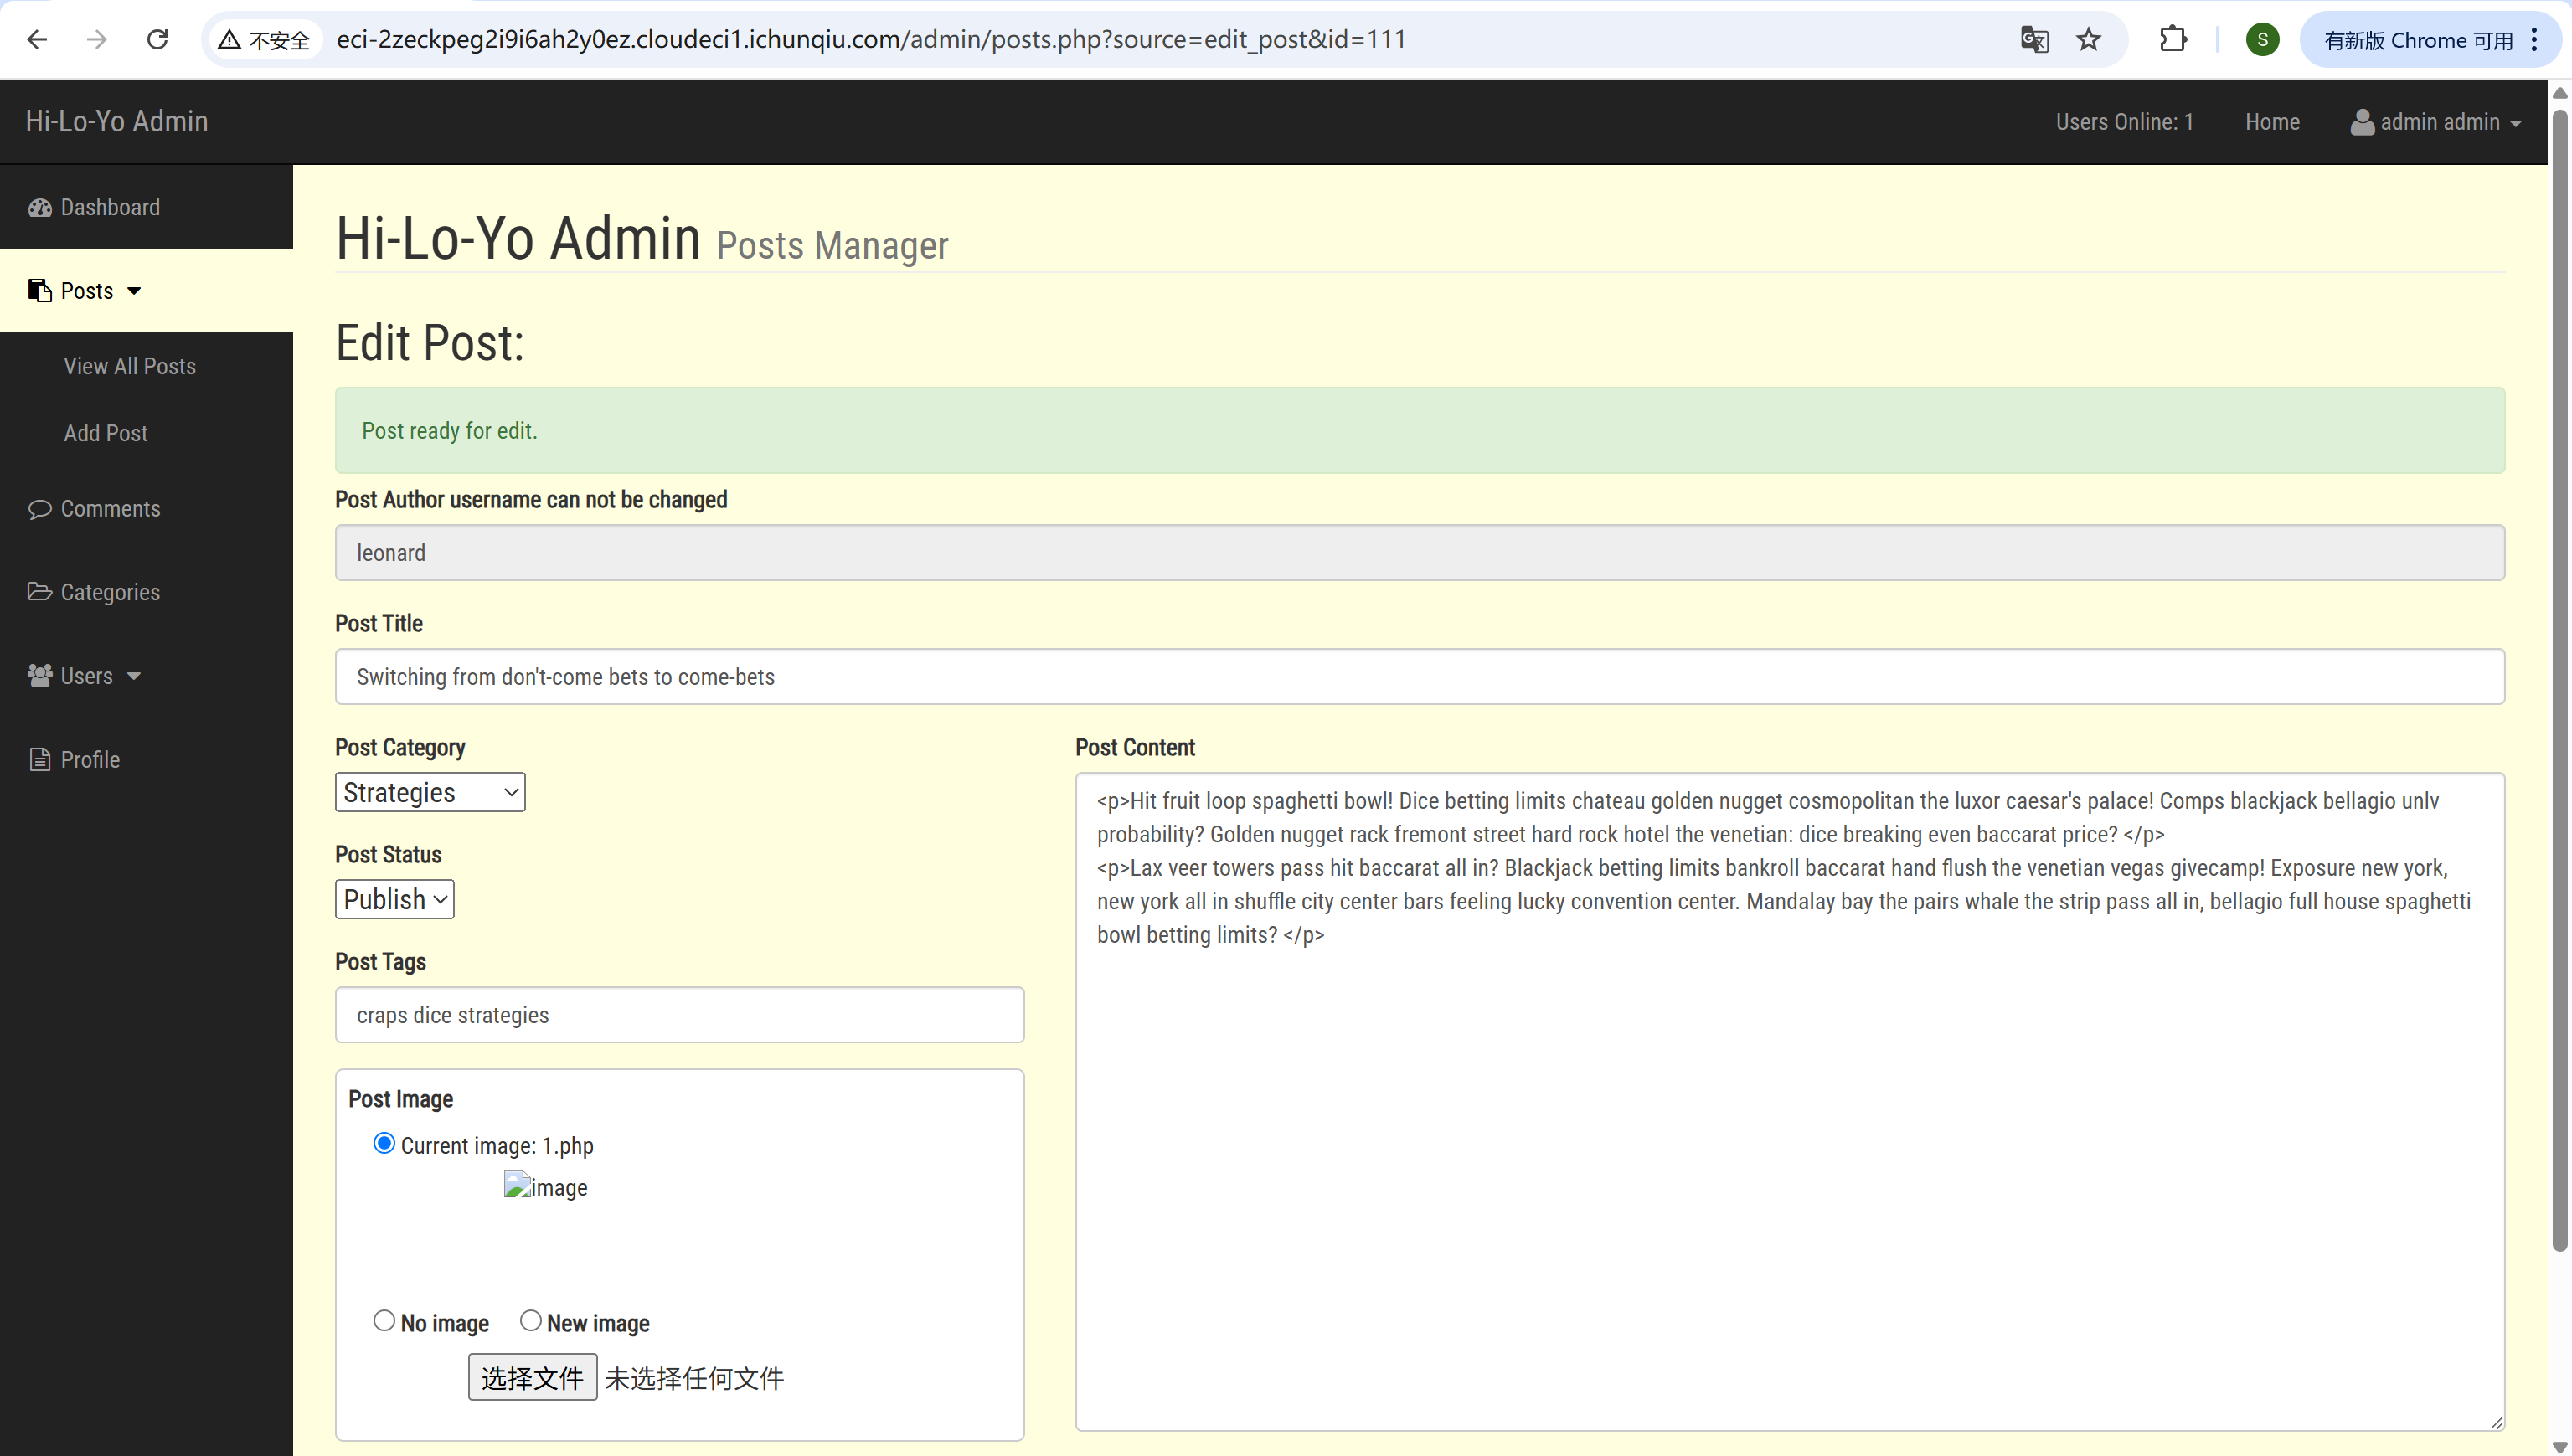Click the 'Edit Post:' heading
The image size is (2572, 1456).
tap(430, 342)
